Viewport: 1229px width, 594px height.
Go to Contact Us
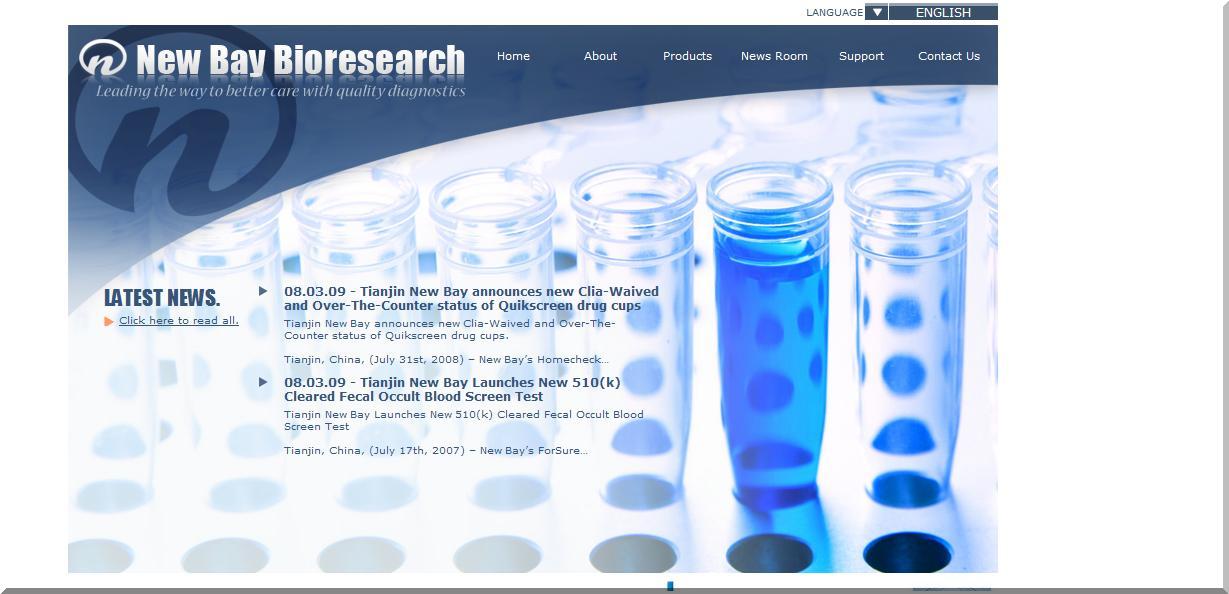[x=948, y=56]
